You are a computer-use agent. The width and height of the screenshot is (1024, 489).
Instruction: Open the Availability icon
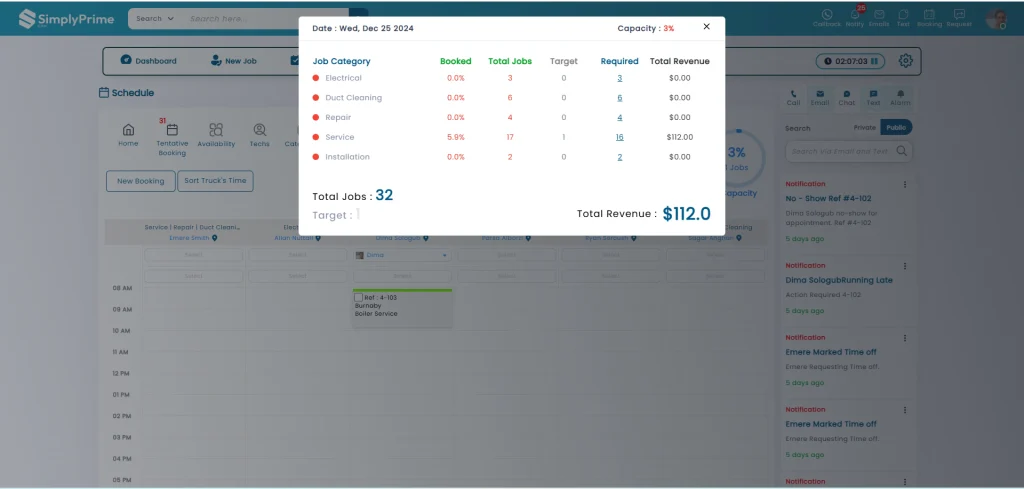click(x=216, y=129)
